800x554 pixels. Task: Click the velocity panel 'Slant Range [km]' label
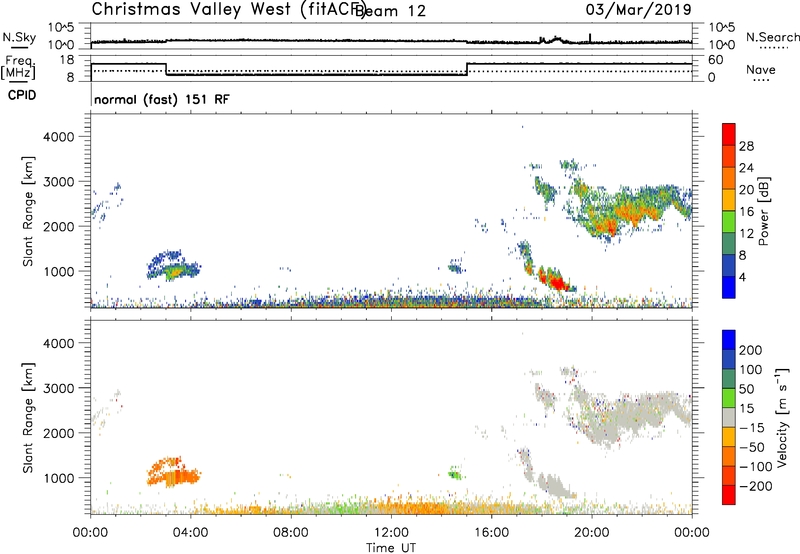tap(28, 418)
